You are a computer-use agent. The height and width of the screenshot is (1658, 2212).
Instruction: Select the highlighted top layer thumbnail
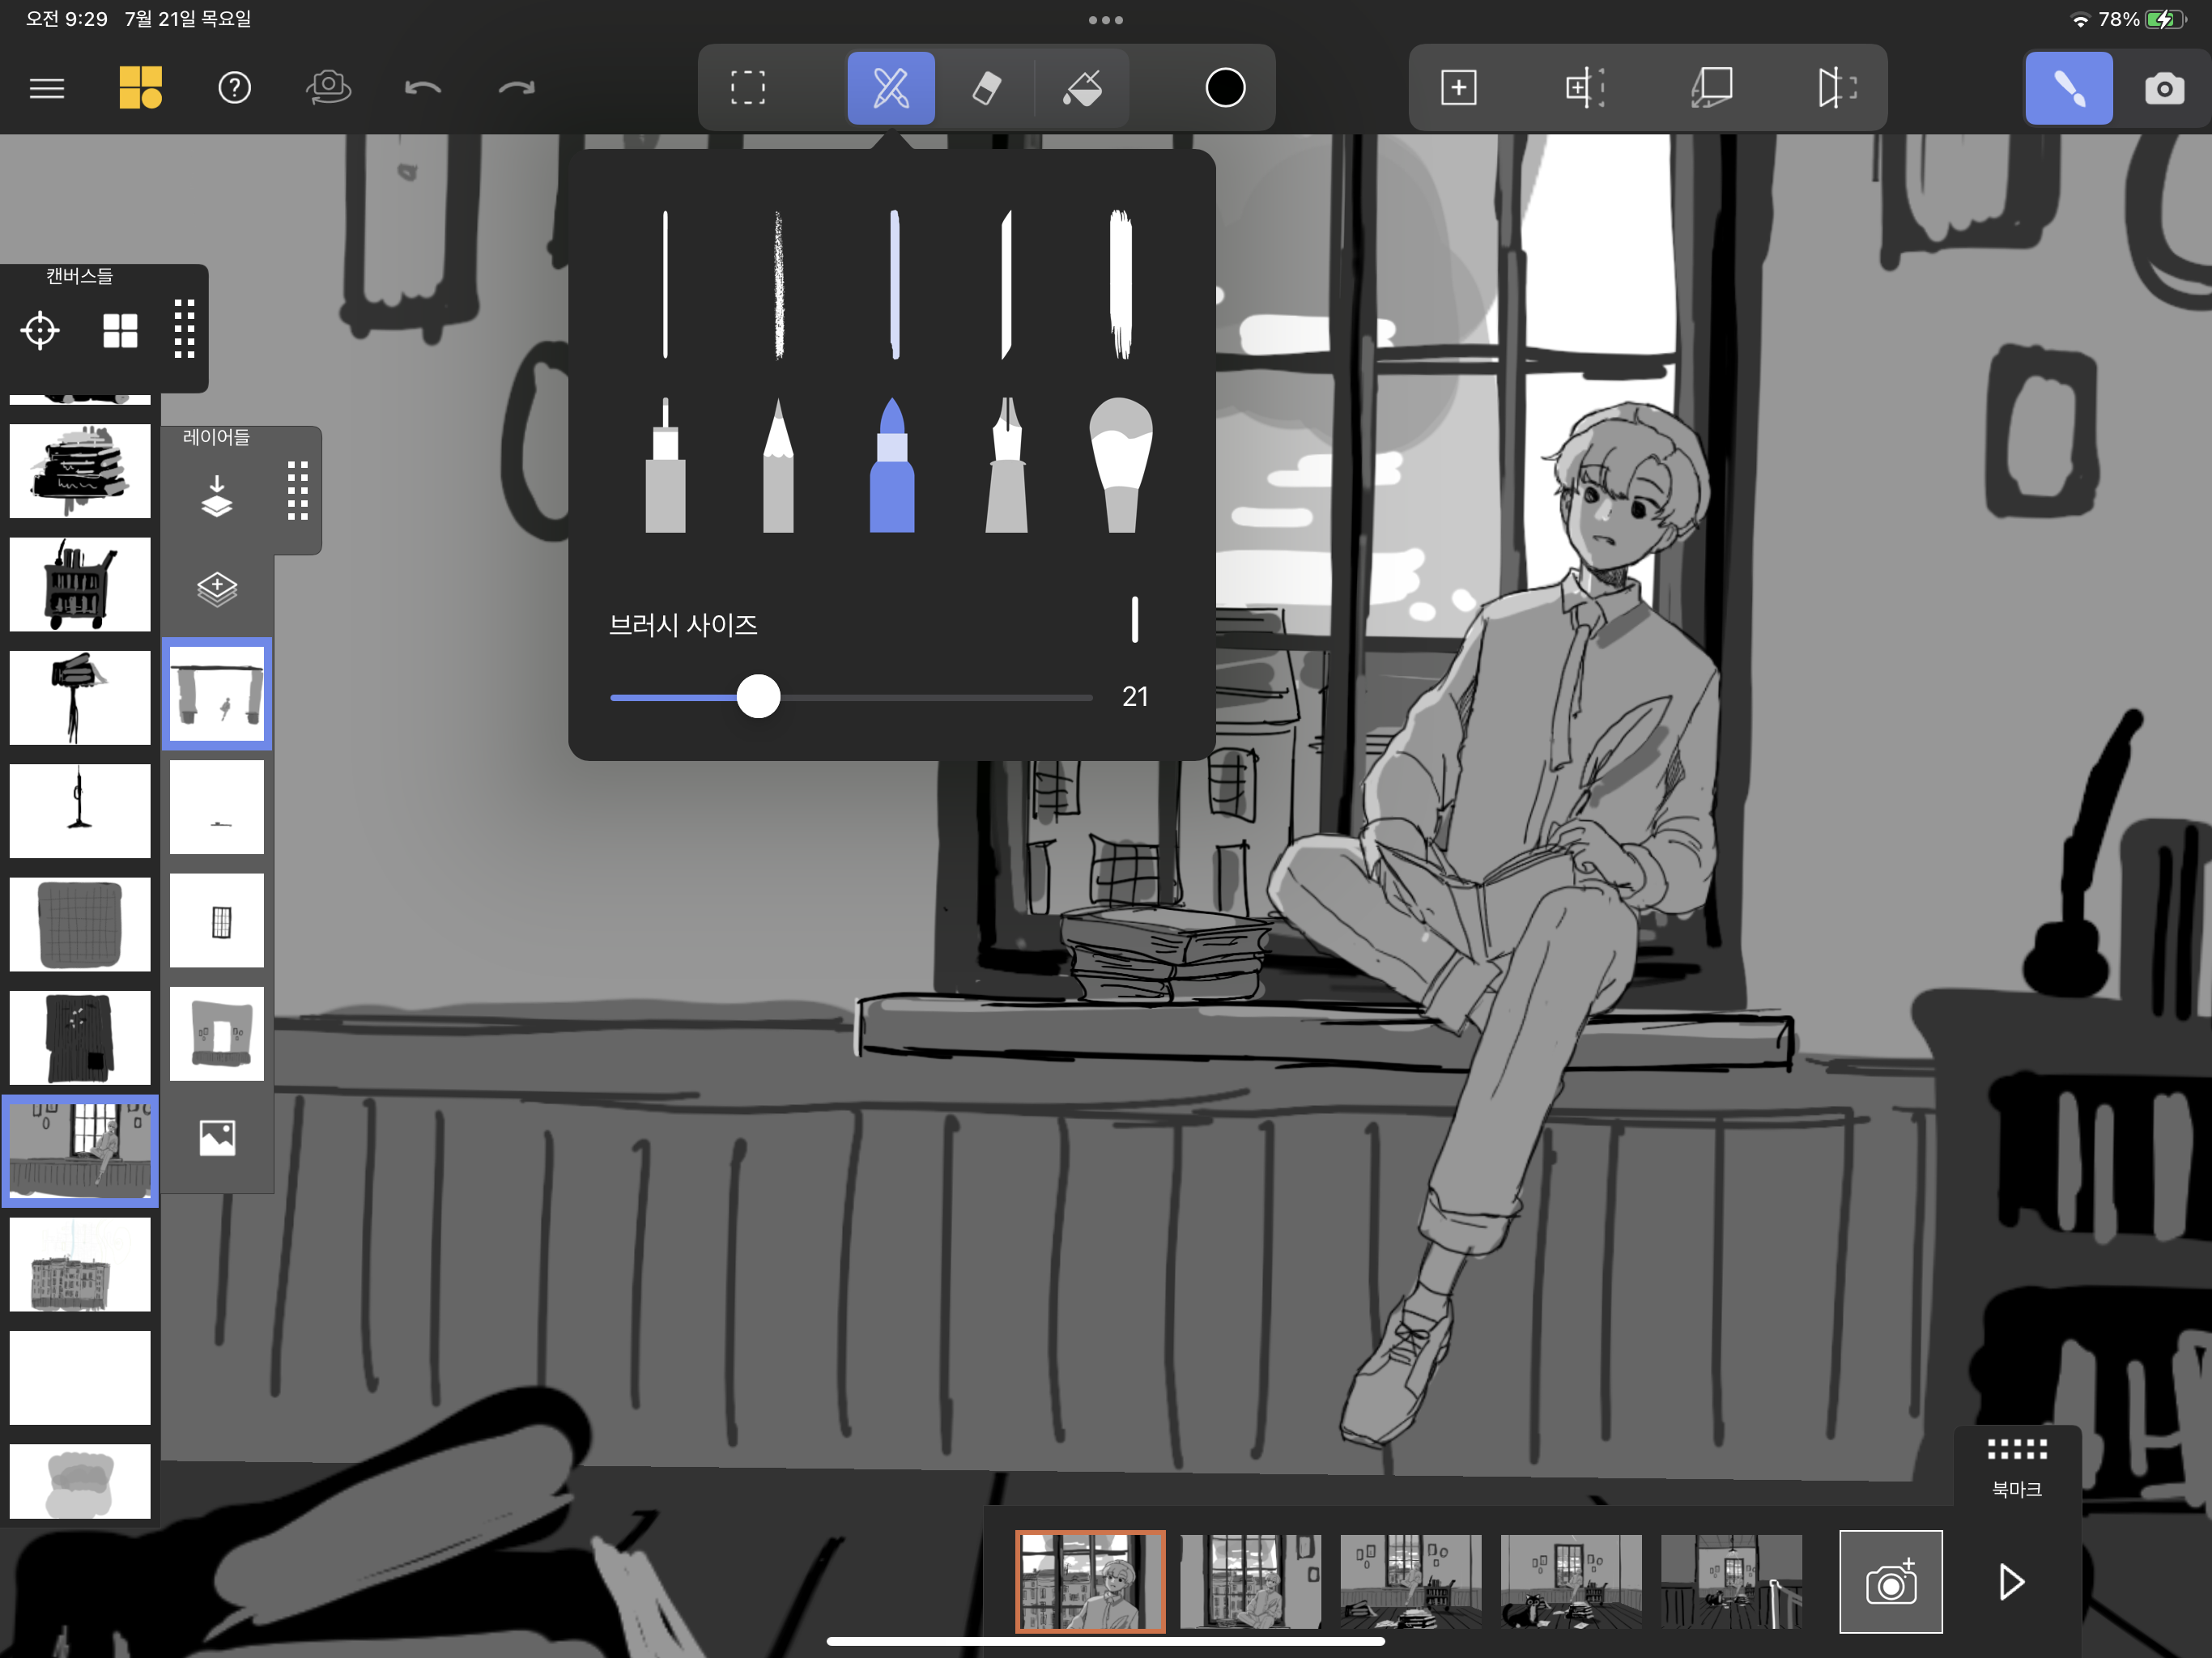pos(217,694)
